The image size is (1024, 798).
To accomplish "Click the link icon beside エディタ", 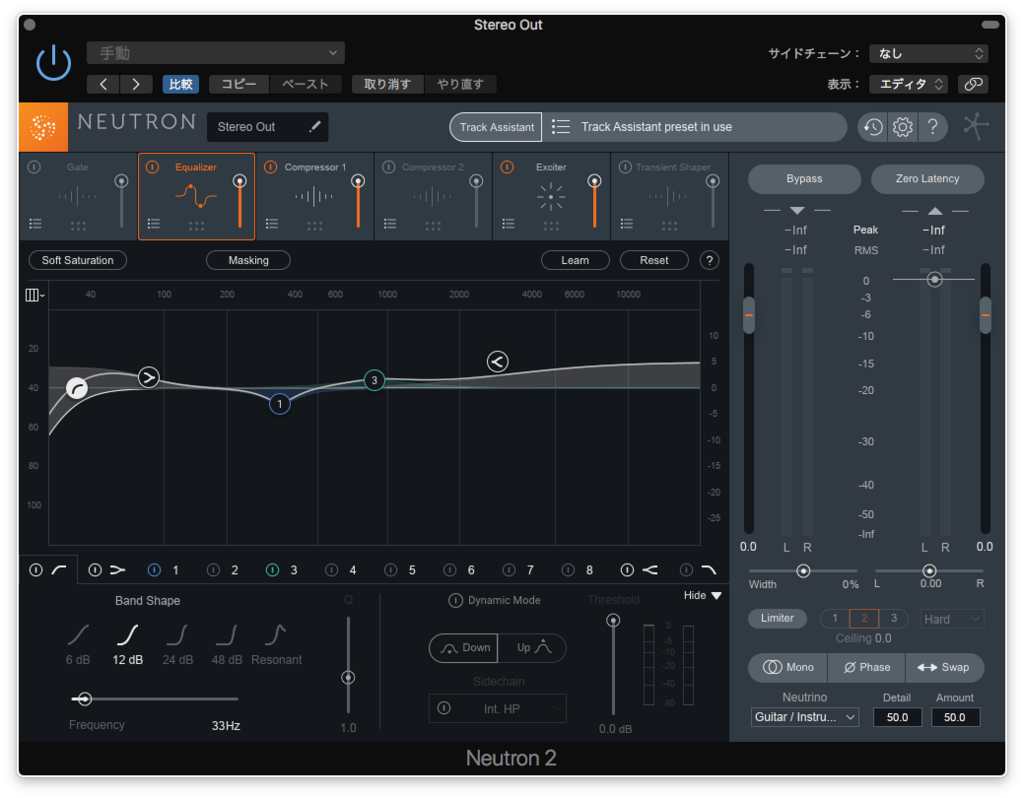I will pos(973,84).
